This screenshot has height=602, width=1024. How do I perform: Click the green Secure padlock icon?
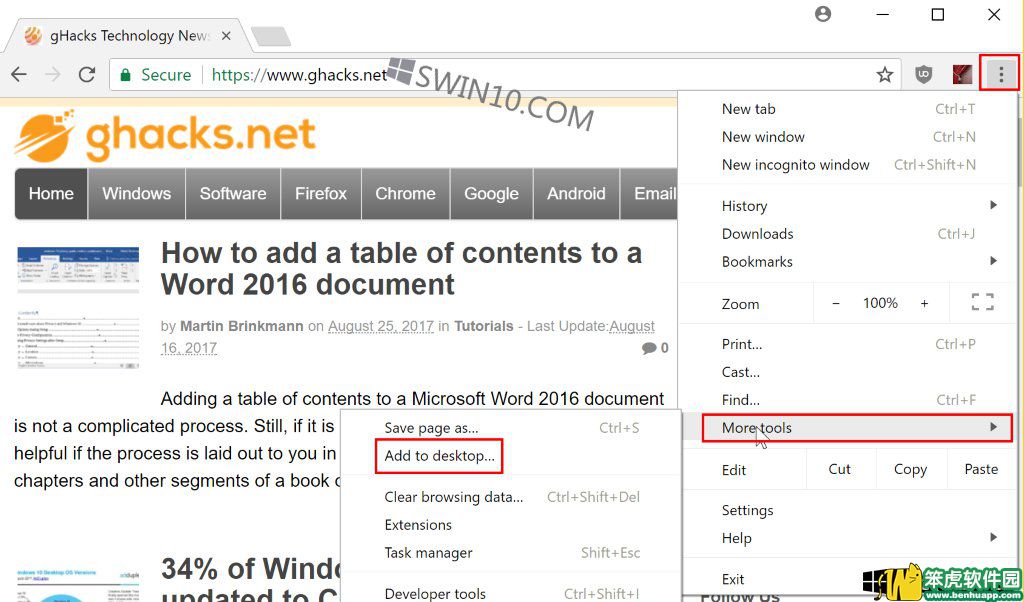(x=125, y=74)
